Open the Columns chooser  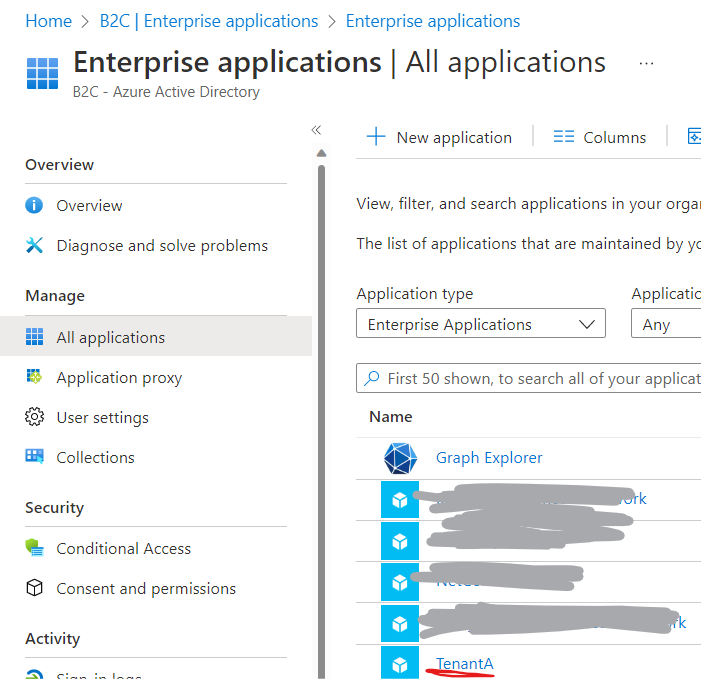click(600, 137)
